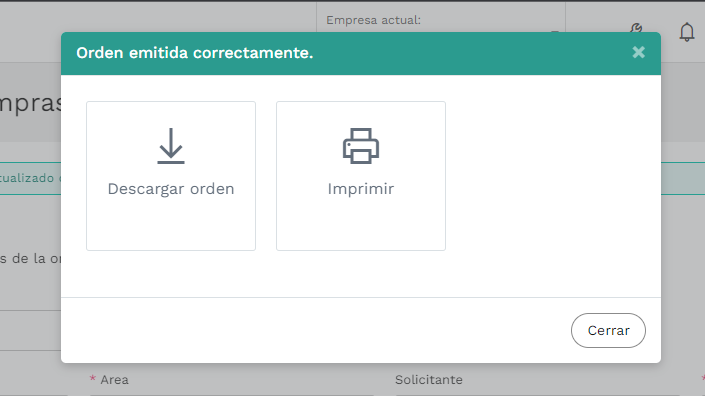
Task: Open notifications via the bell icon
Action: click(x=687, y=32)
